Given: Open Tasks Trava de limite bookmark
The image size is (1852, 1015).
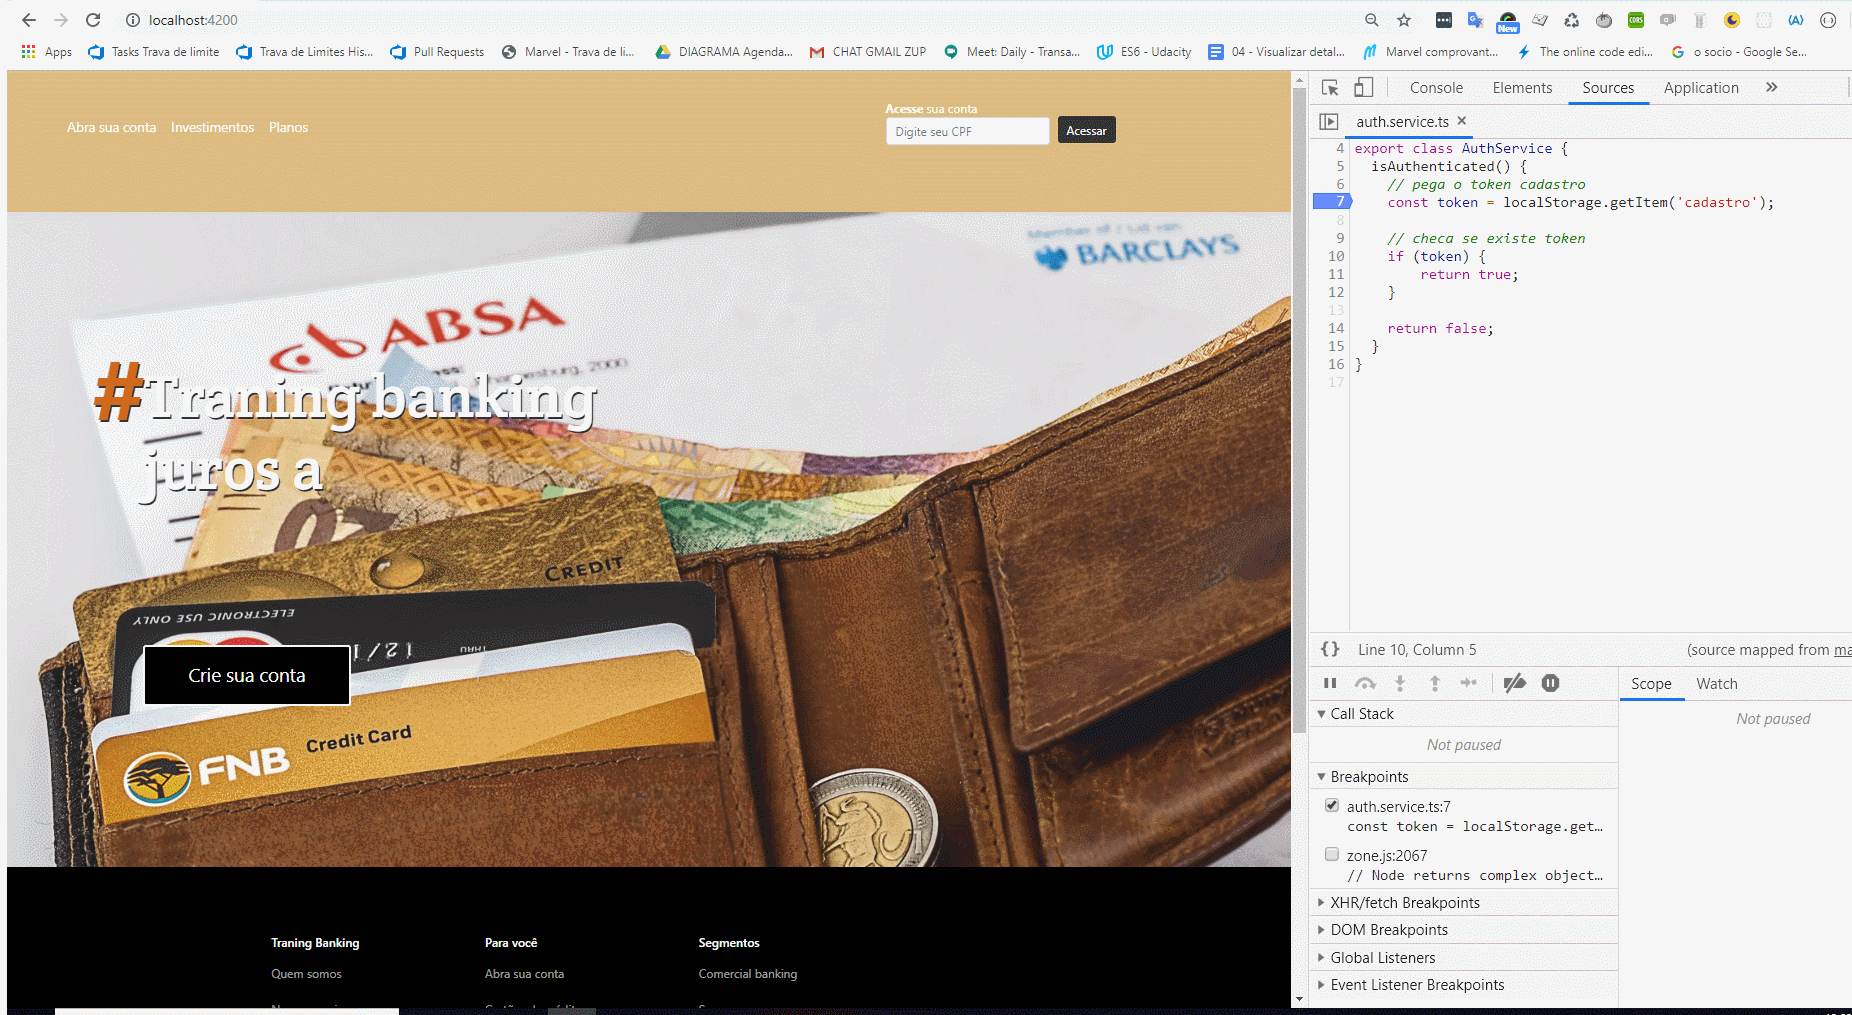Looking at the screenshot, I should [154, 52].
